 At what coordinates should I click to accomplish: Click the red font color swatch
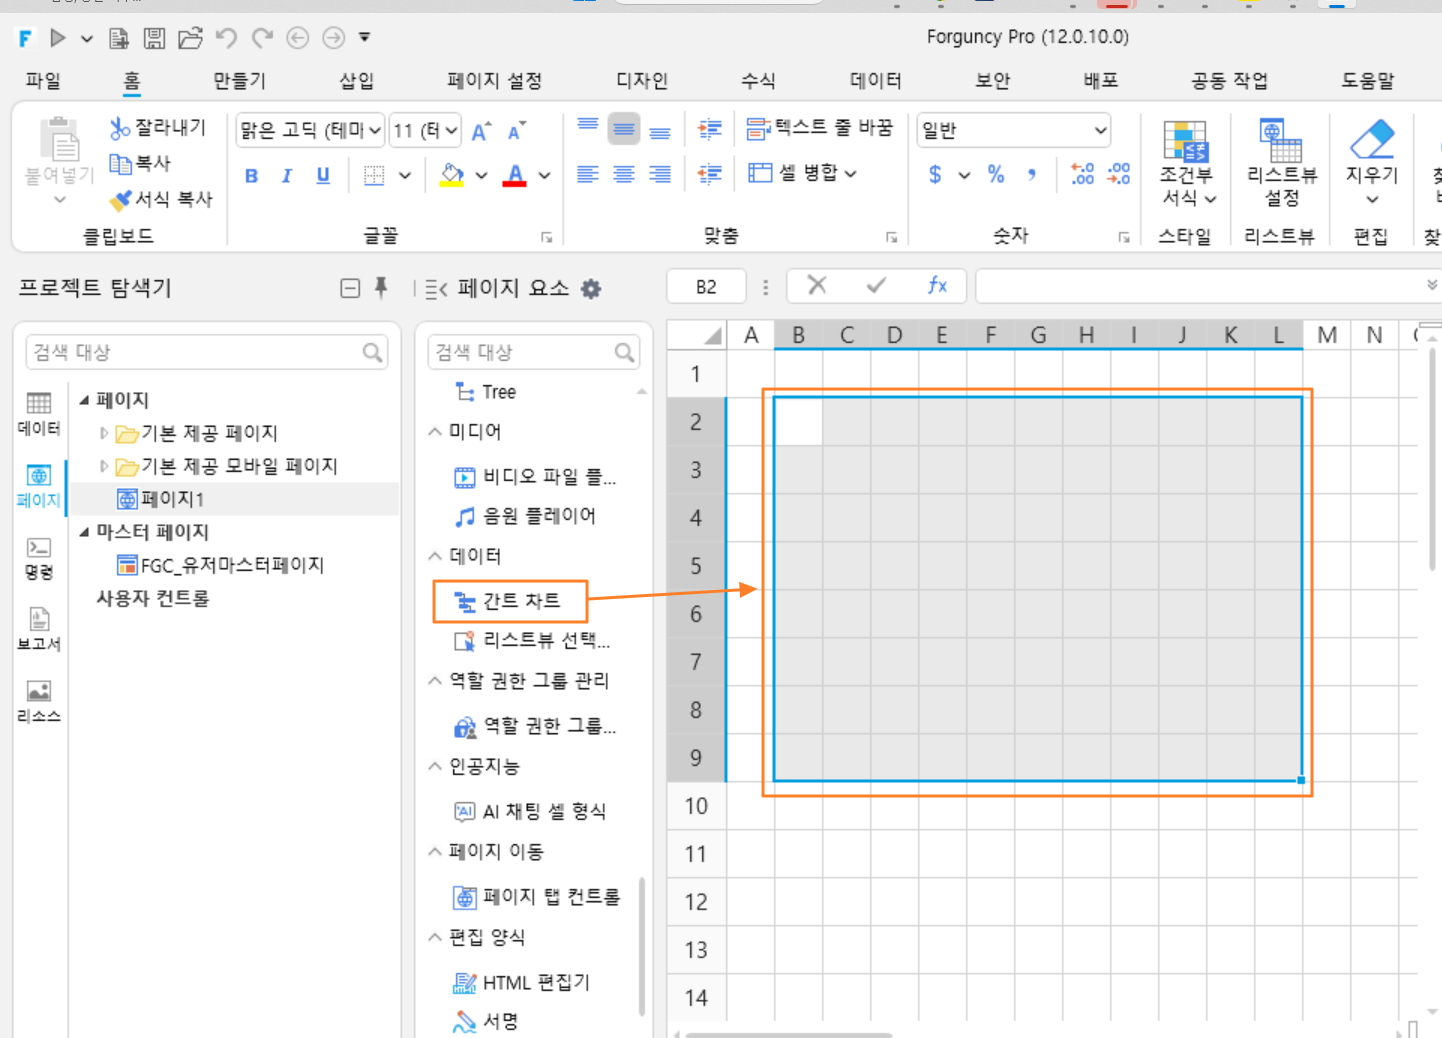click(515, 176)
